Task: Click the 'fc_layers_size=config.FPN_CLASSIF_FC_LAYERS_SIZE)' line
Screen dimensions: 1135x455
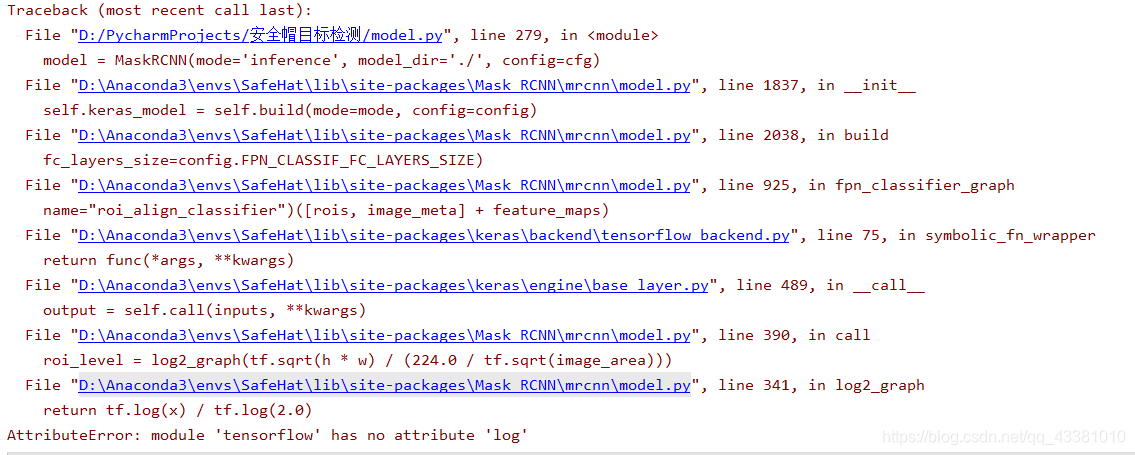Action: [263, 160]
